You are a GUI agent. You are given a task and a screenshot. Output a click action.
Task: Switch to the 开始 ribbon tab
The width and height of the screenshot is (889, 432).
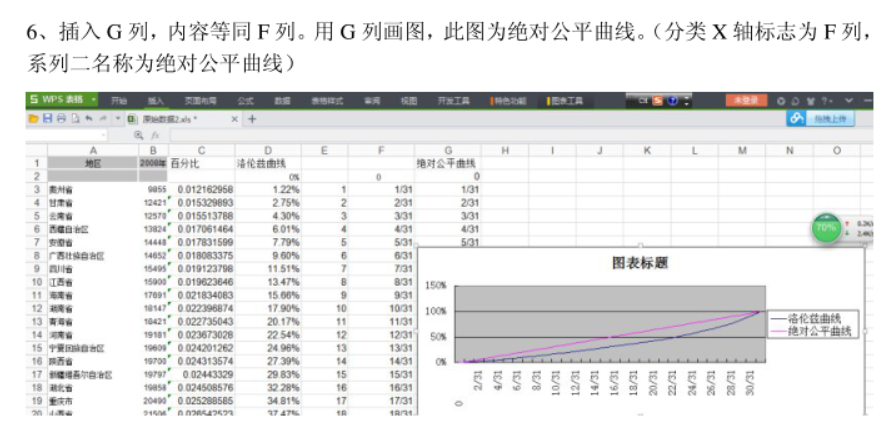[118, 101]
